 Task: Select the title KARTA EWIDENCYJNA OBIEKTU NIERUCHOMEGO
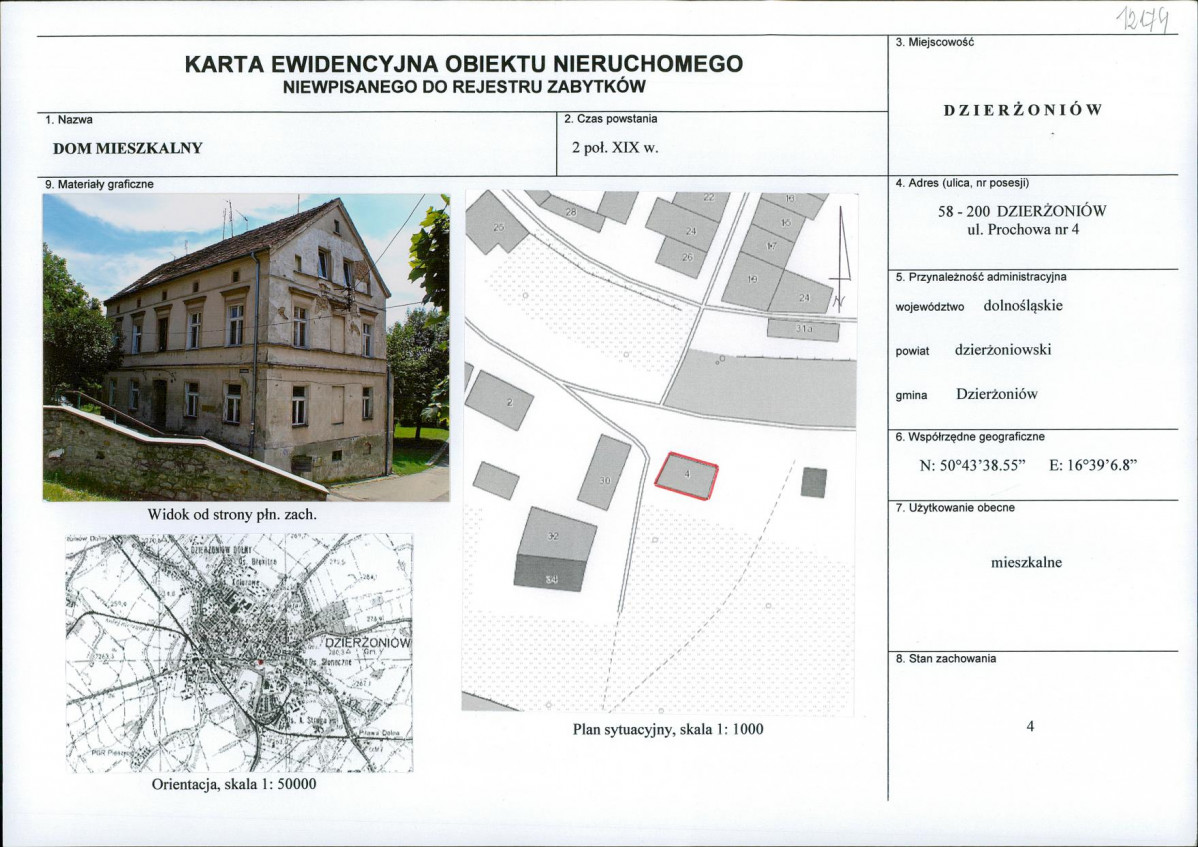(x=460, y=62)
